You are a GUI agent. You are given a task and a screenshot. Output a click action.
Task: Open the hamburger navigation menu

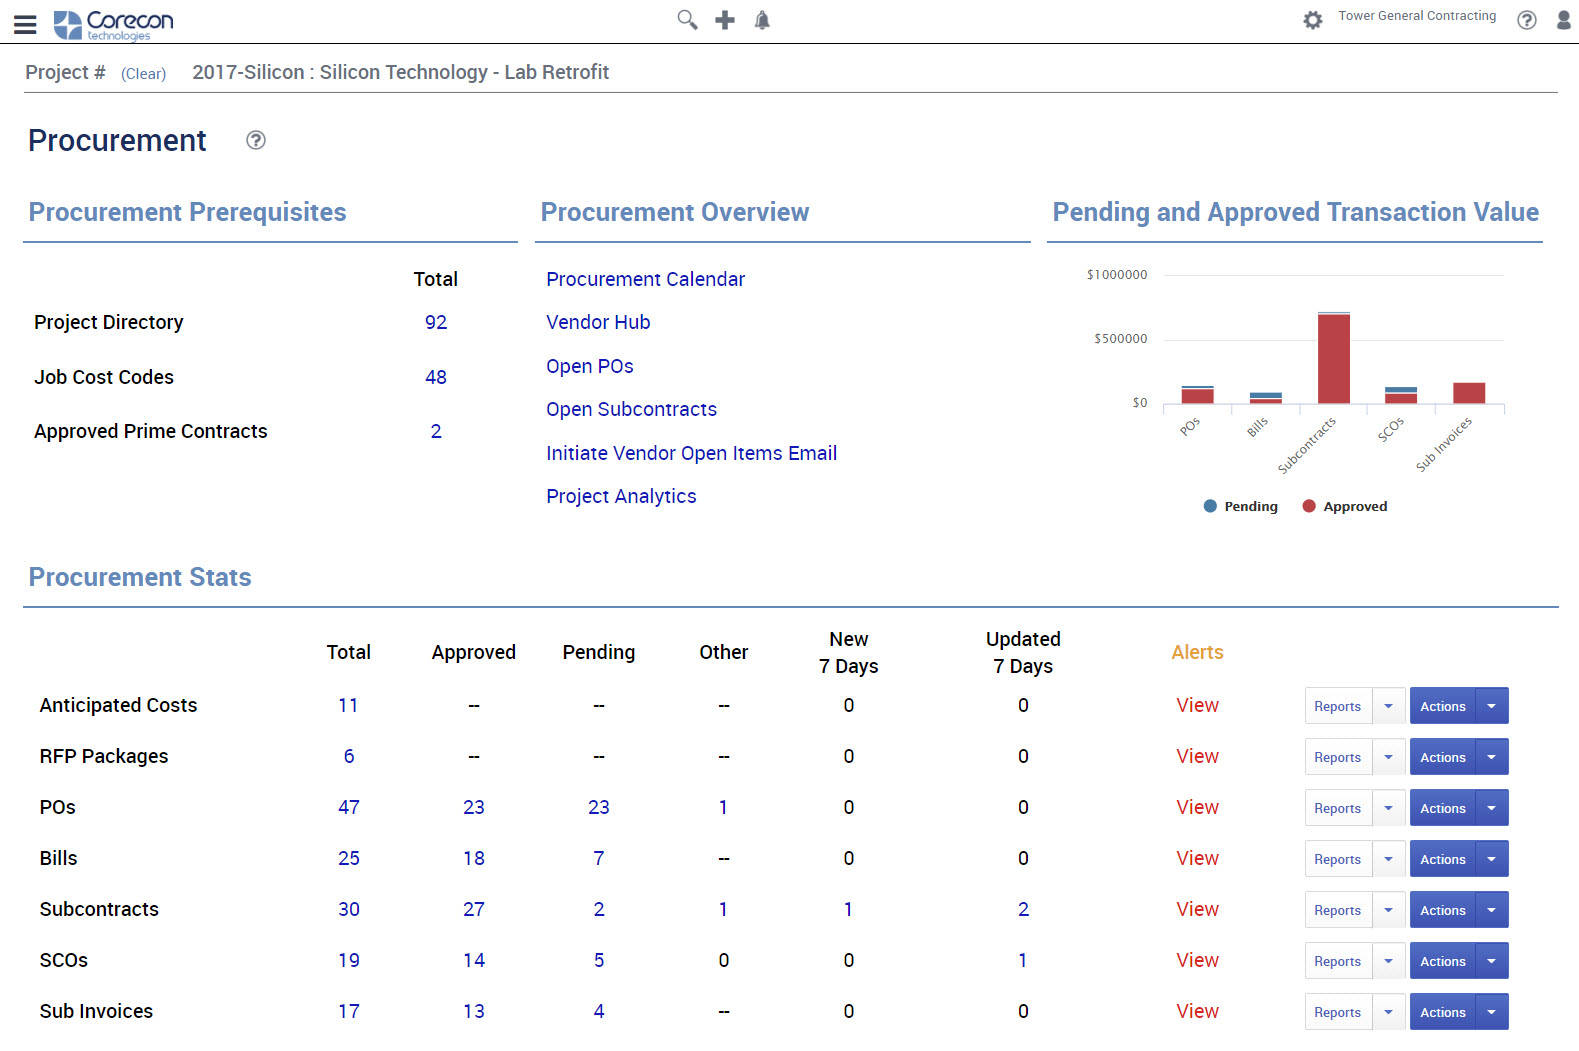click(x=25, y=24)
